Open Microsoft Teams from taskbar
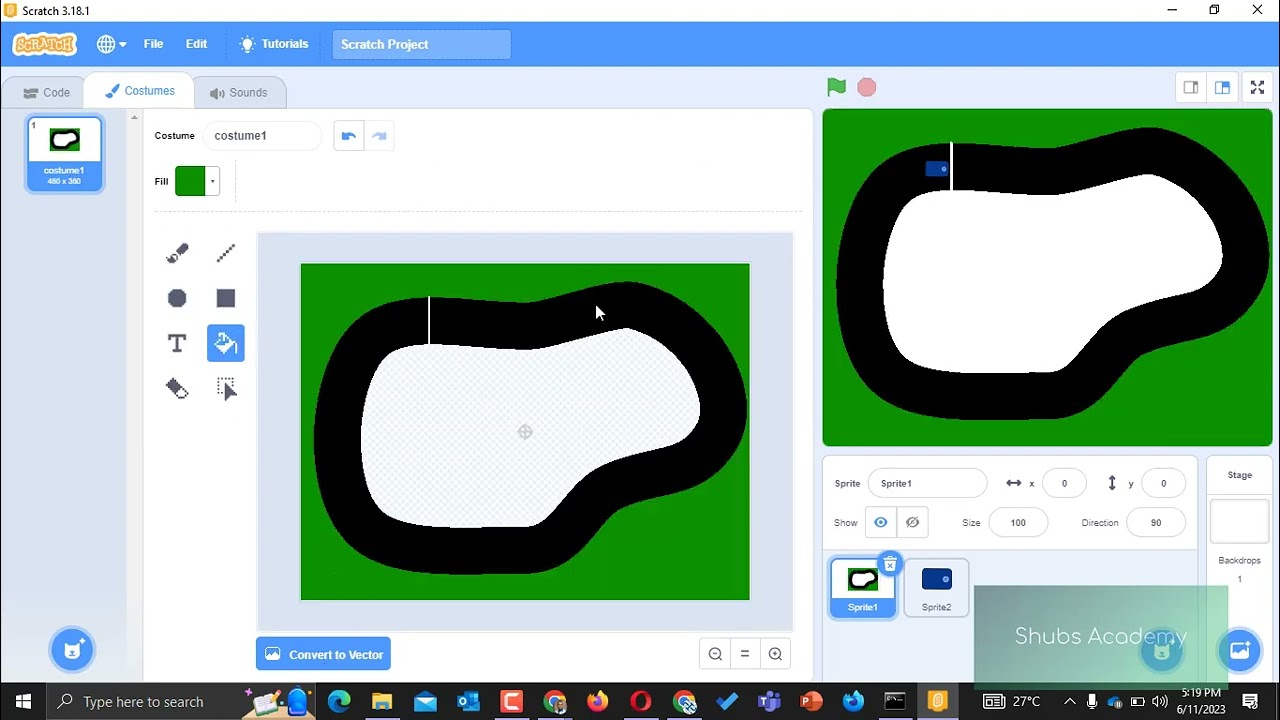1280x720 pixels. (x=769, y=701)
